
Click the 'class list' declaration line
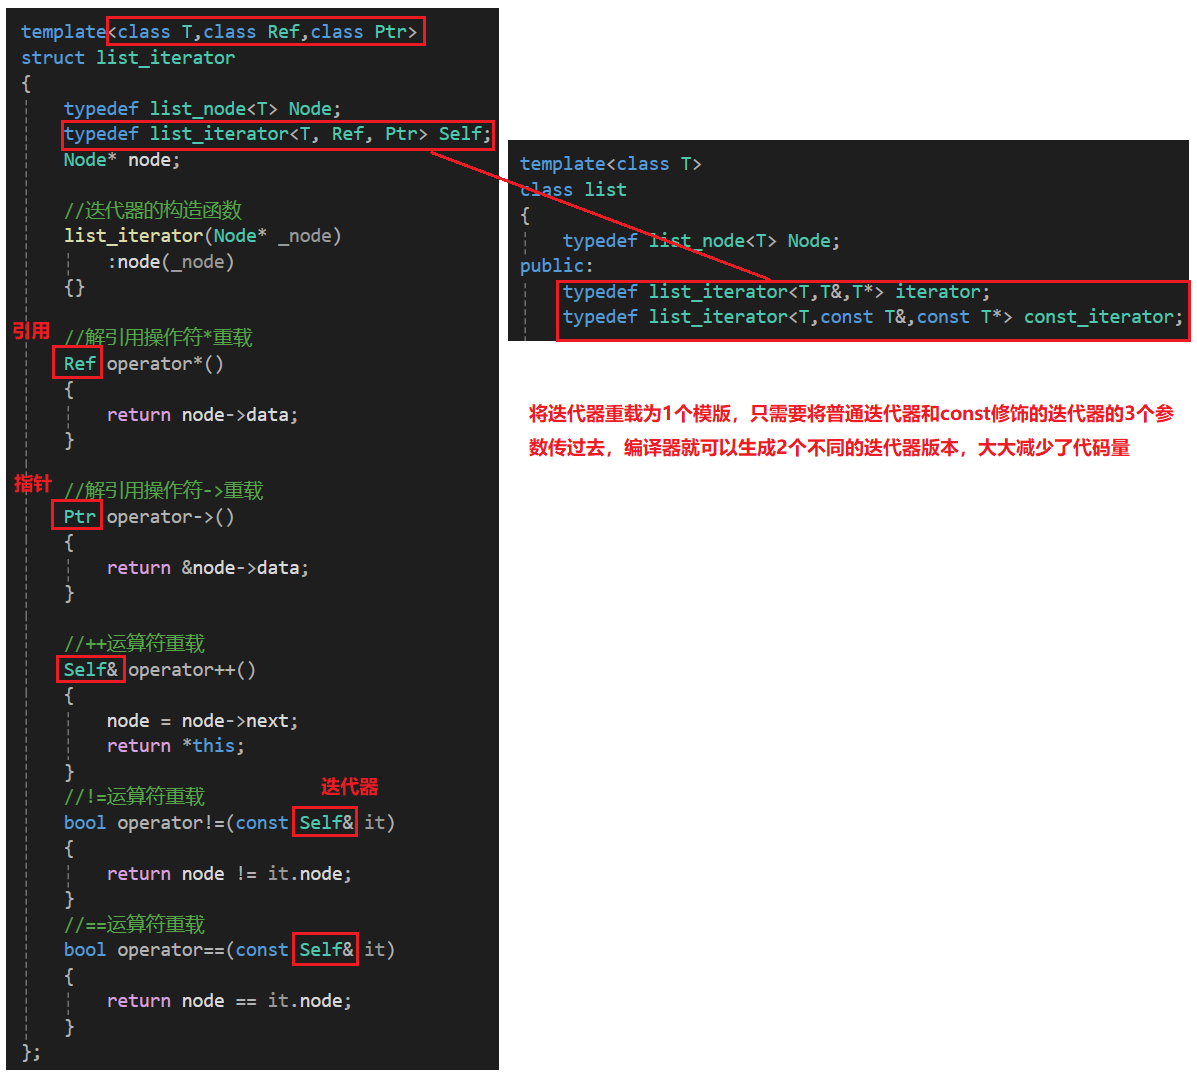pyautogui.click(x=573, y=189)
